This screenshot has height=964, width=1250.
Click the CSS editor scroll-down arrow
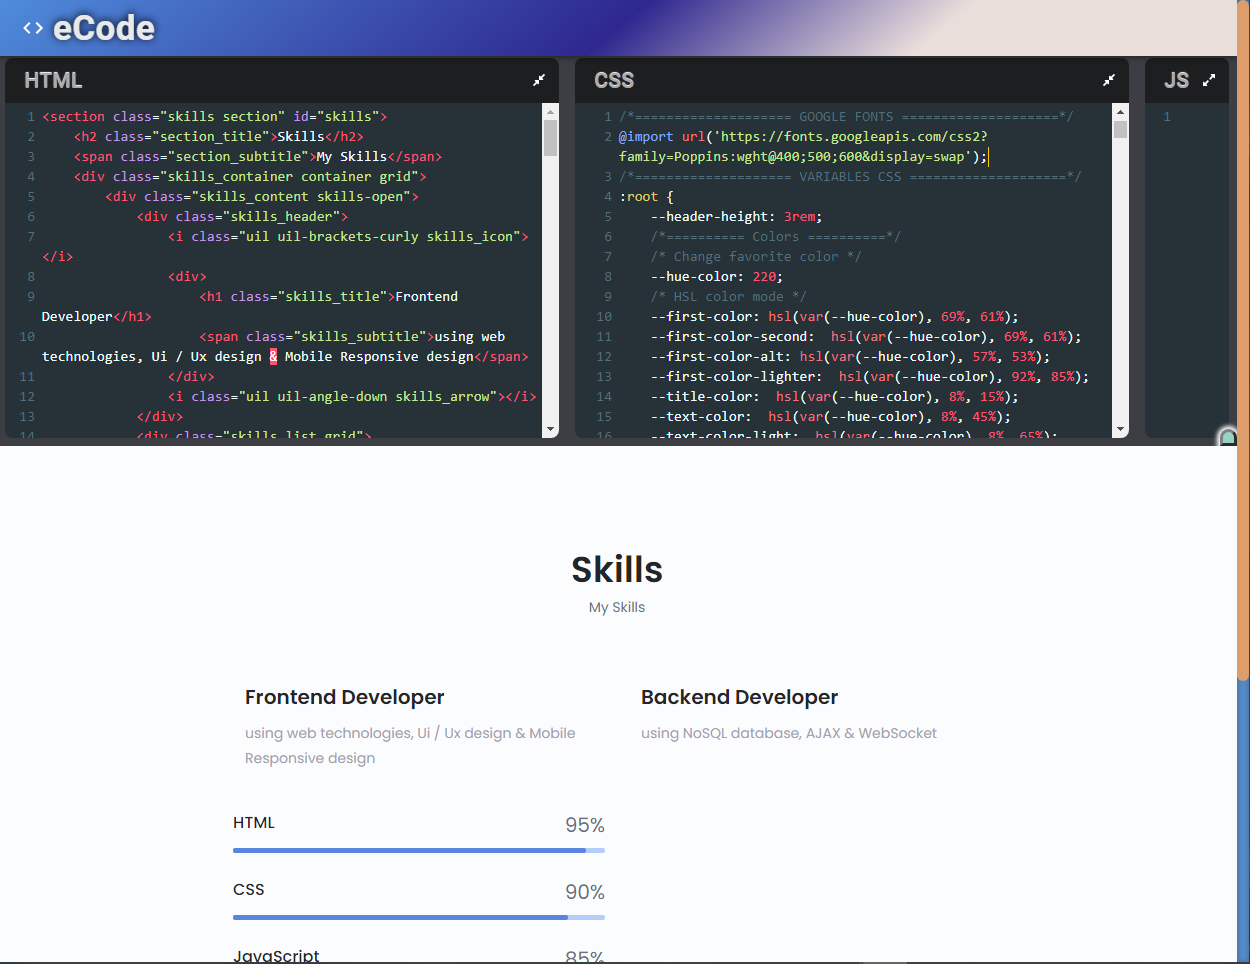click(x=1120, y=429)
